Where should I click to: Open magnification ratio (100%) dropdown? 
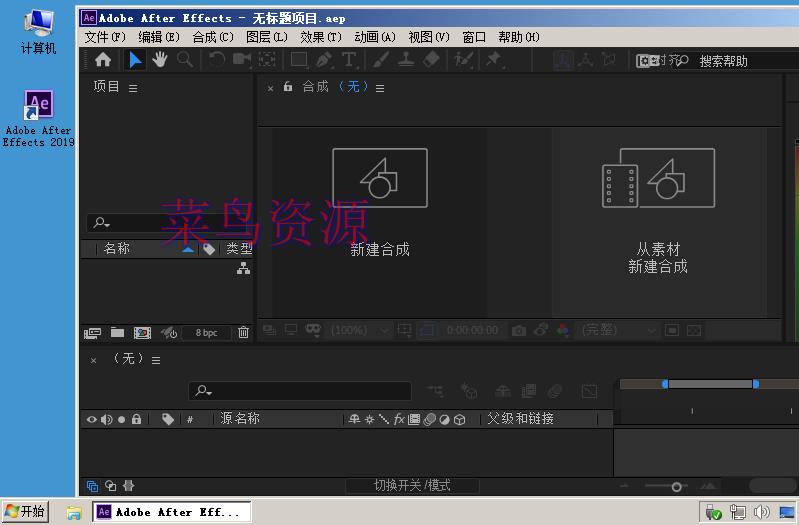360,330
